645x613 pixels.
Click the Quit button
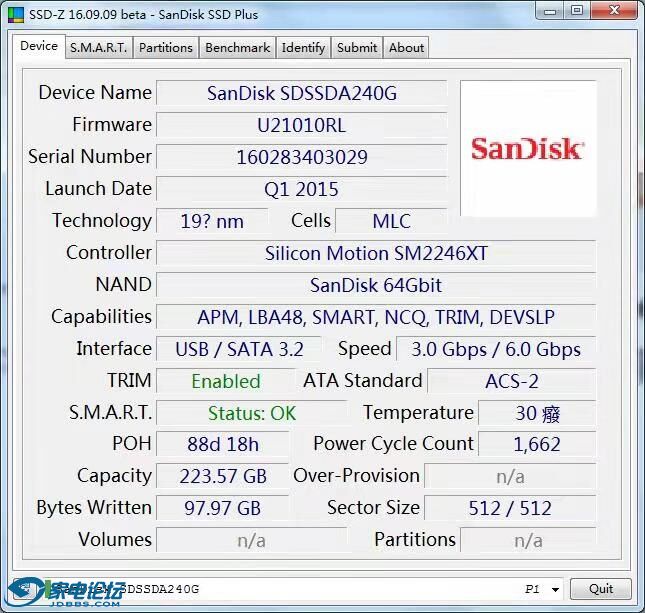tap(601, 589)
